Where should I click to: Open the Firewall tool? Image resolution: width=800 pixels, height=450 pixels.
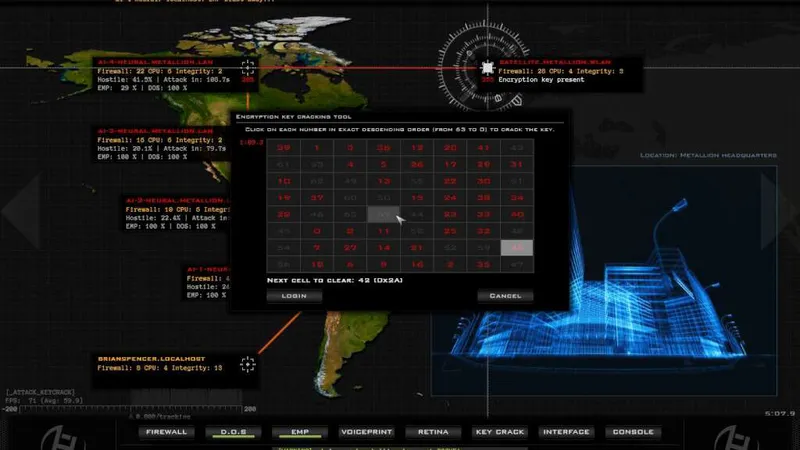click(x=166, y=432)
